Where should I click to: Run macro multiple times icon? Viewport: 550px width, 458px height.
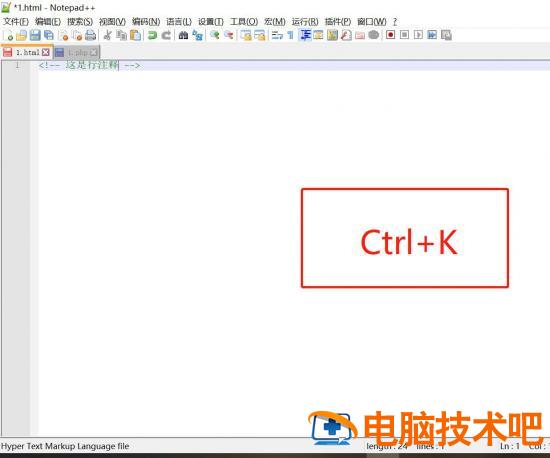[432, 35]
